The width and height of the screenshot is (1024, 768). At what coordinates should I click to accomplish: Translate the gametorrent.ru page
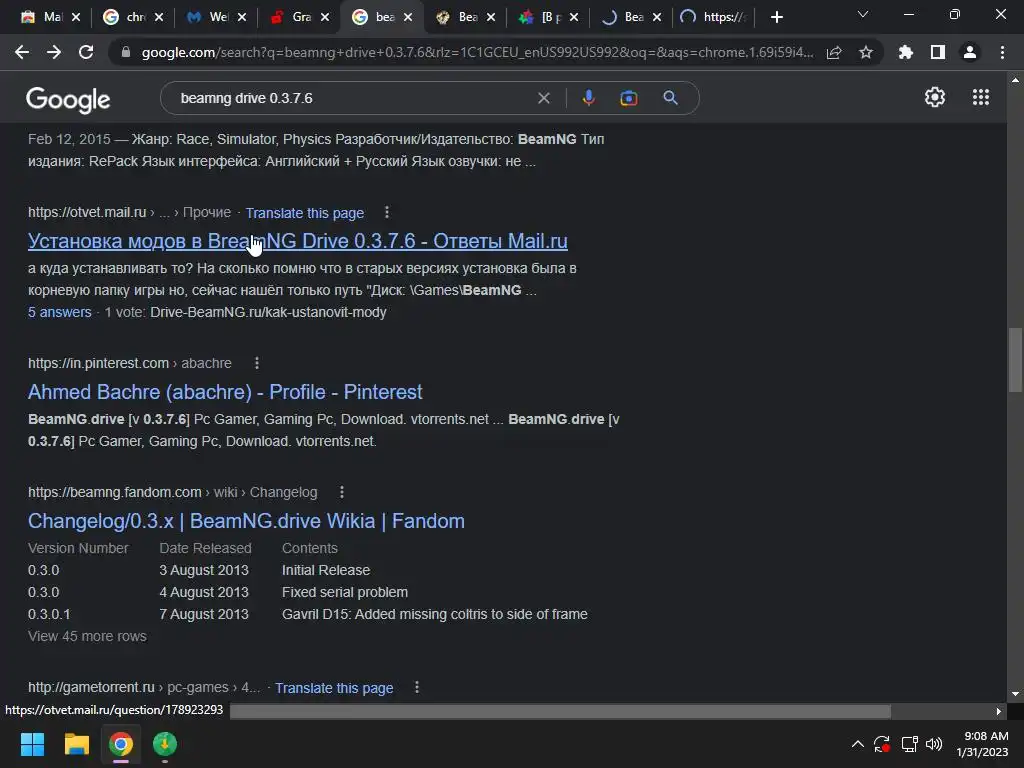tap(334, 688)
